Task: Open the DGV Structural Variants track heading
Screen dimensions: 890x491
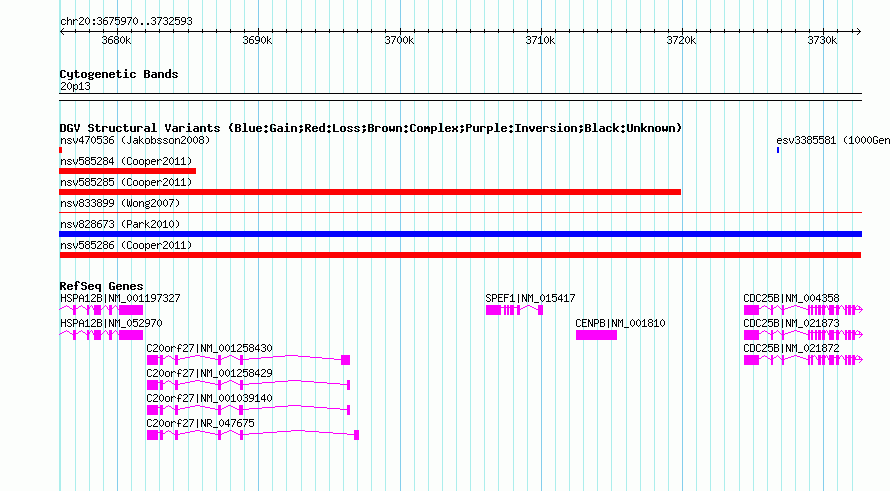Action: 370,128
